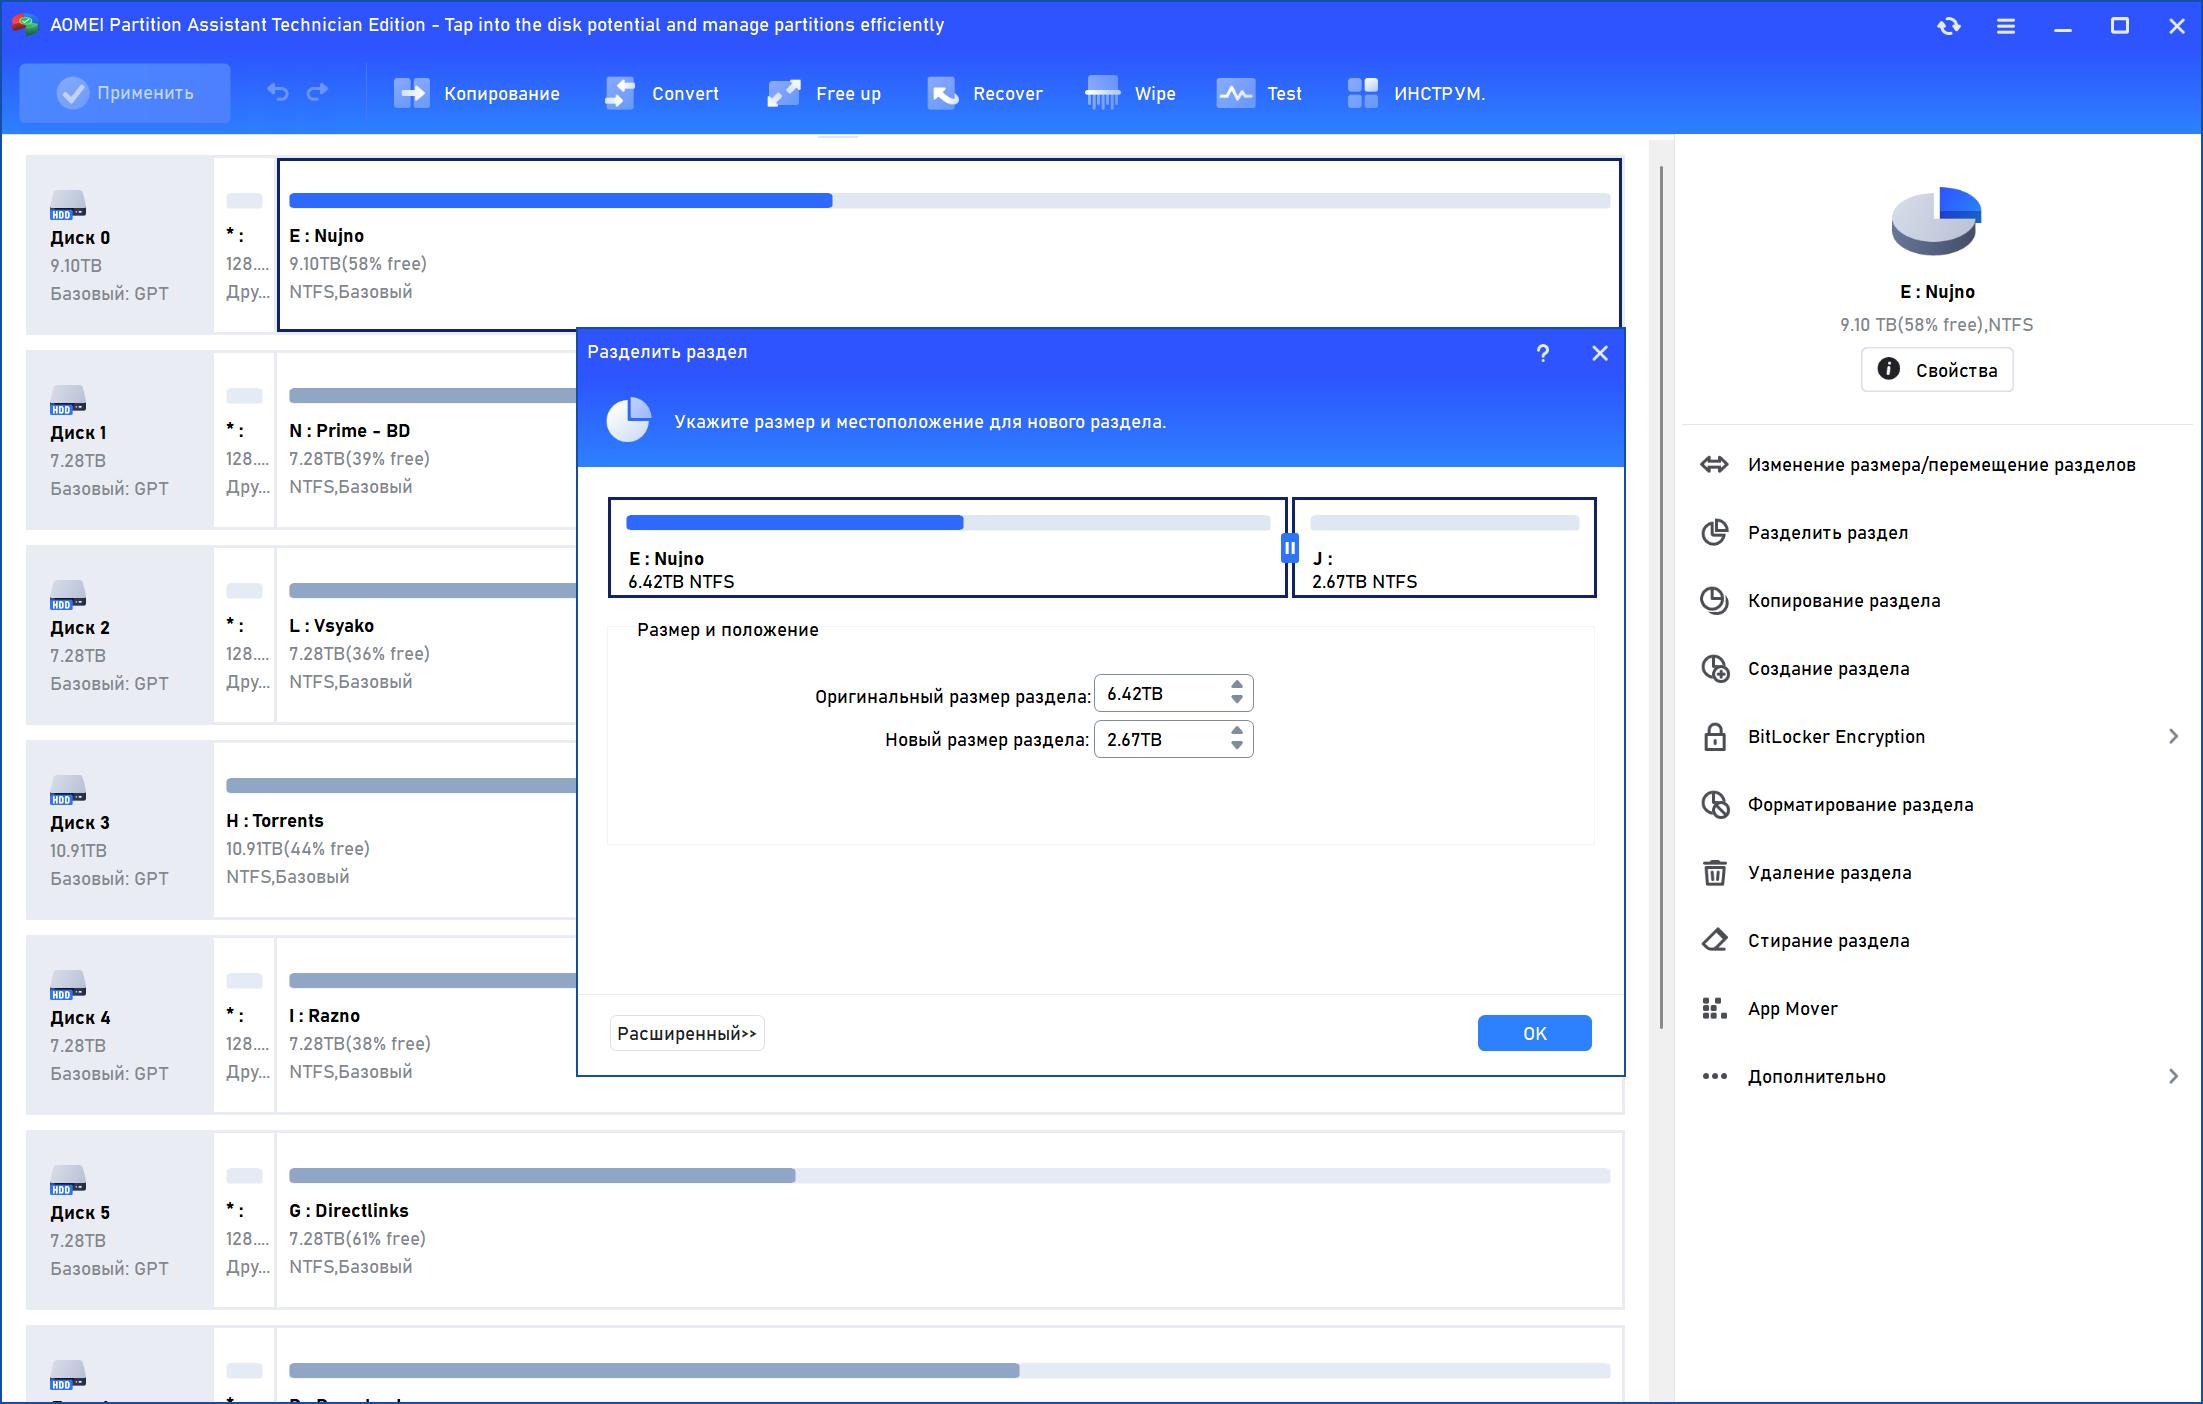Decrease new partition size with down arrow
Screen dimensions: 2203x1404
click(x=1237, y=746)
